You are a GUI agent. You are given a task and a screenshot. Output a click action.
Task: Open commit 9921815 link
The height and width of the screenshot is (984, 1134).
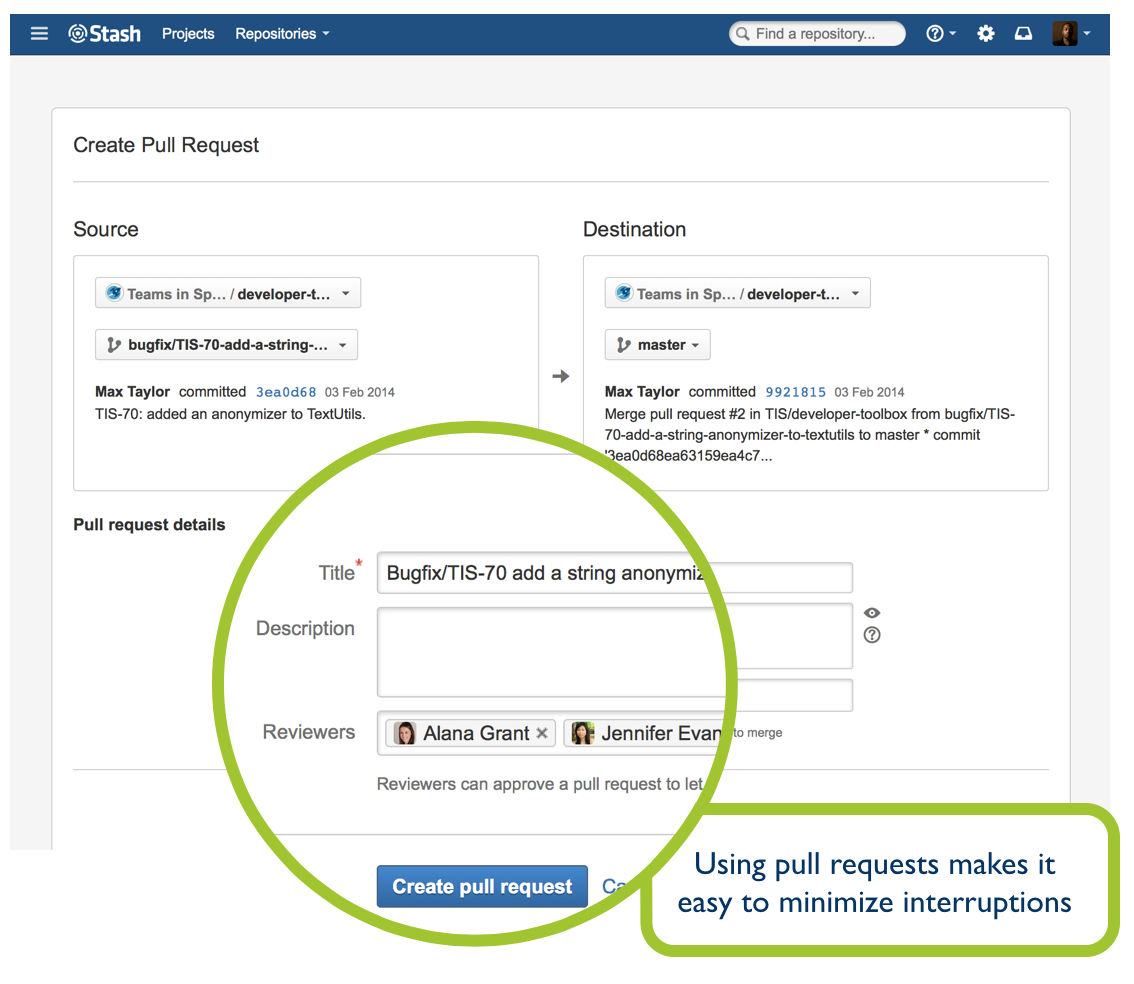tap(796, 392)
